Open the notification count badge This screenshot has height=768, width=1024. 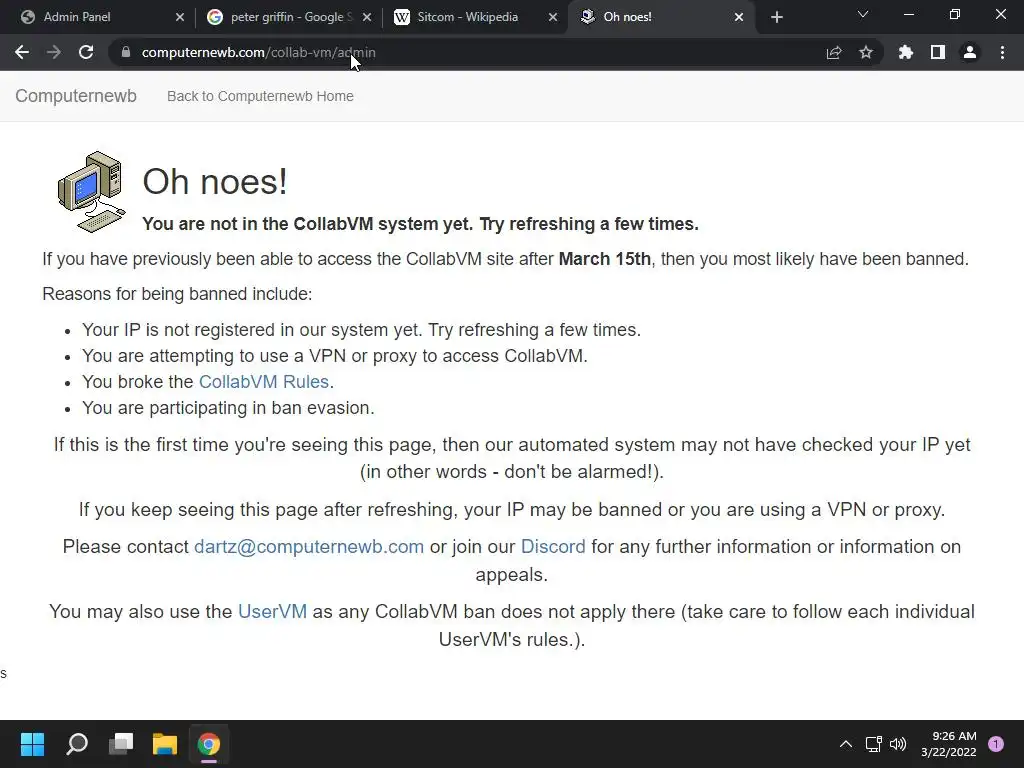(996, 744)
